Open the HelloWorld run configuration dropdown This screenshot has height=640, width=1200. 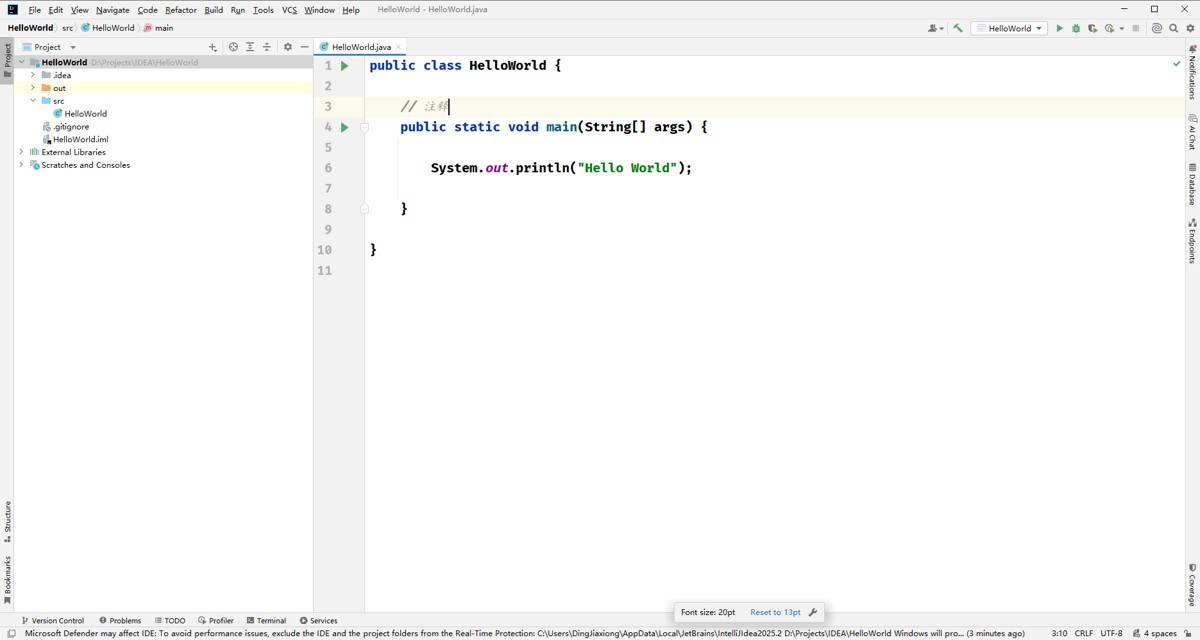[1010, 28]
